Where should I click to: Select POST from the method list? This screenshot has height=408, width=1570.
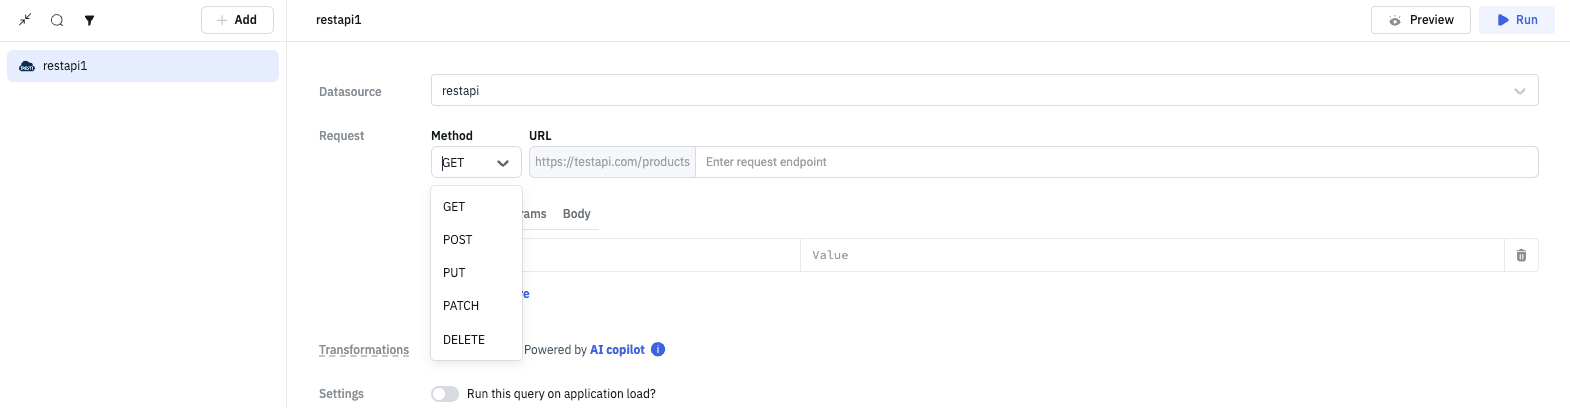coord(458,240)
